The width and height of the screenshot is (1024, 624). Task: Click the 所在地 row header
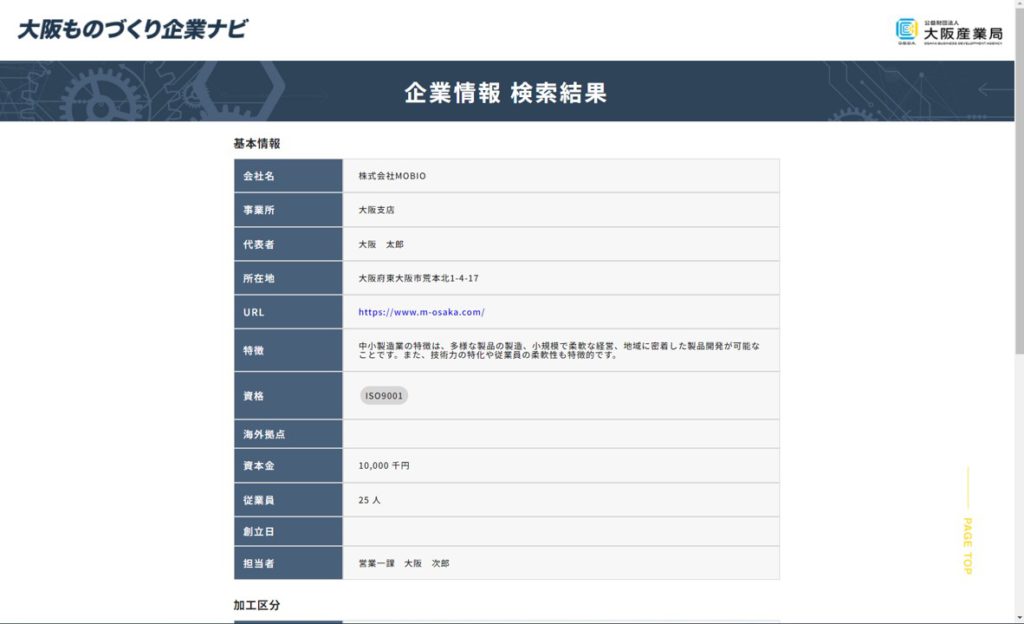pyautogui.click(x=288, y=278)
